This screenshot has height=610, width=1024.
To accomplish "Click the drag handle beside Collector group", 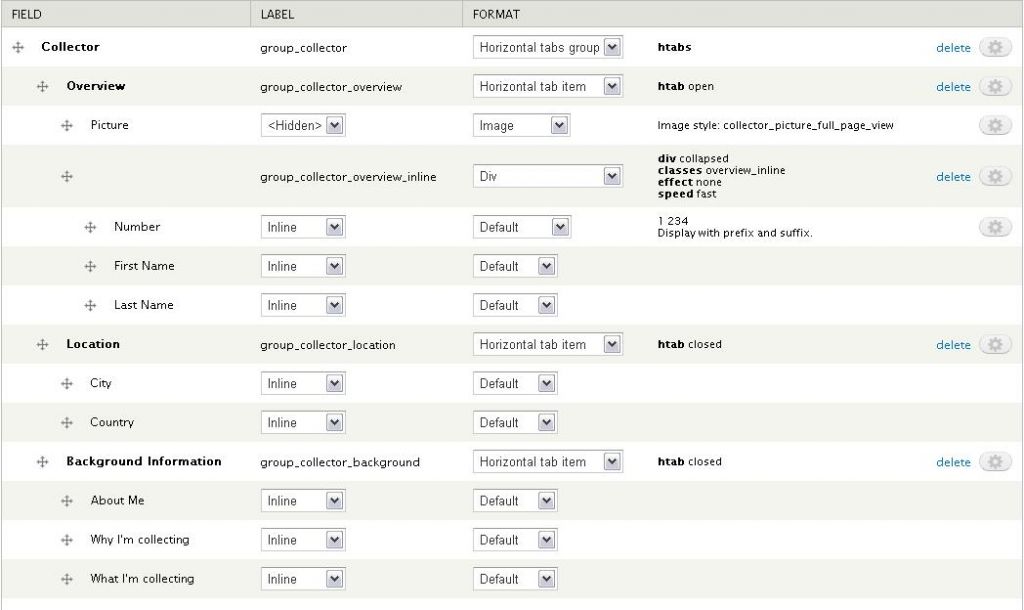I will 18,48.
